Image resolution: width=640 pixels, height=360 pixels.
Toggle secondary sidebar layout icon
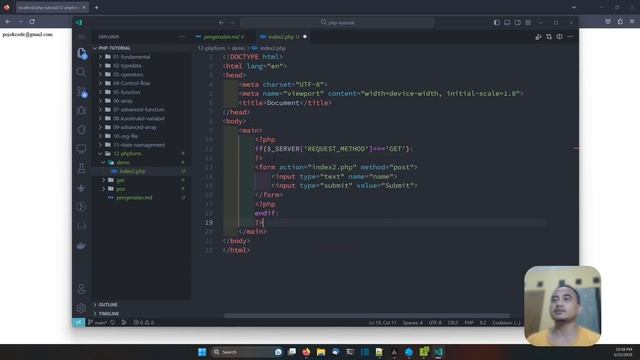coord(518,22)
